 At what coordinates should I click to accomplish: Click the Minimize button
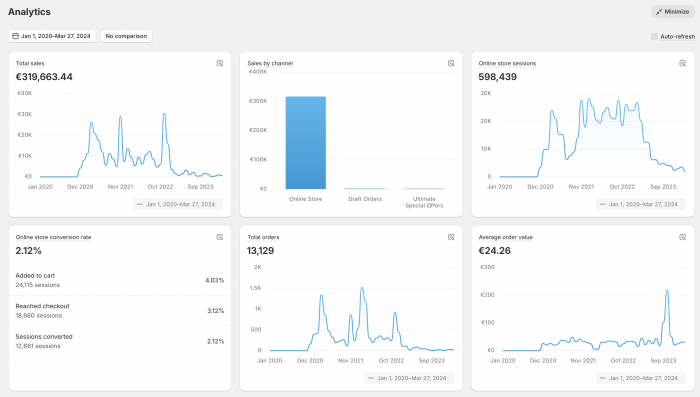pyautogui.click(x=673, y=12)
